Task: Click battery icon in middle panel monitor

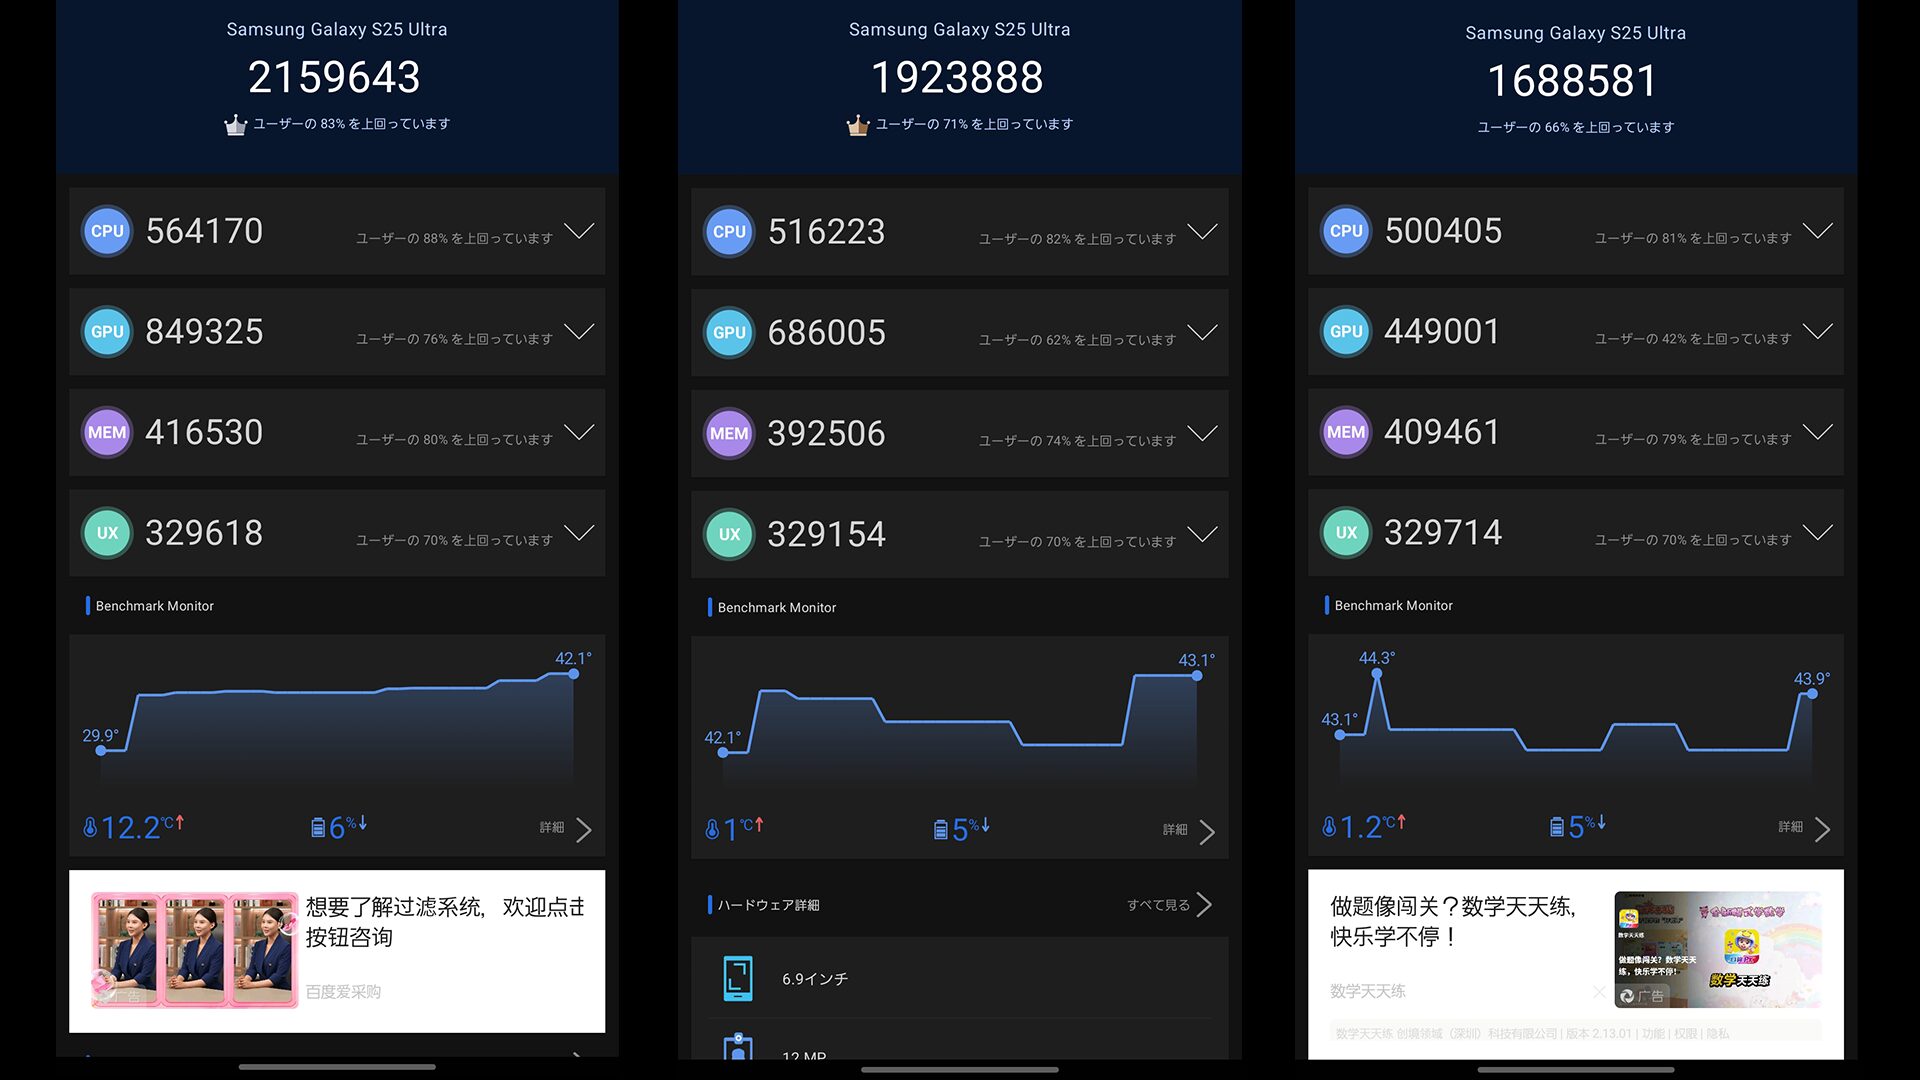Action: pyautogui.click(x=941, y=830)
